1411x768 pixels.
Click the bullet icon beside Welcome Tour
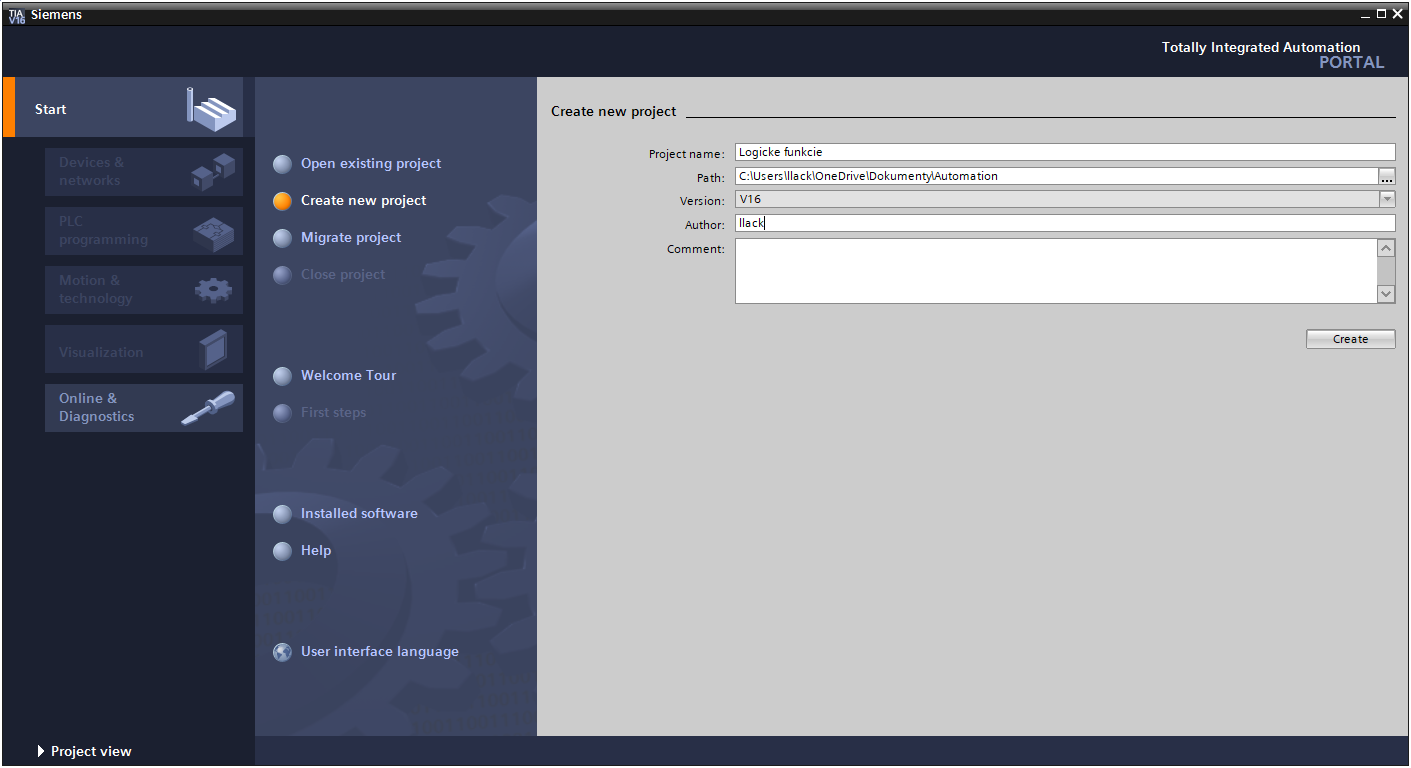283,376
